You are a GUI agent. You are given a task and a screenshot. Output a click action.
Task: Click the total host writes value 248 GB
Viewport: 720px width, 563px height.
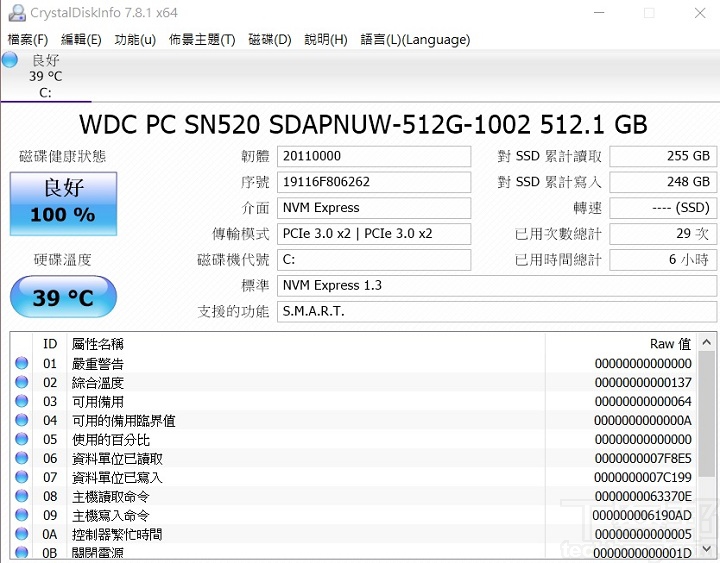[x=663, y=182]
